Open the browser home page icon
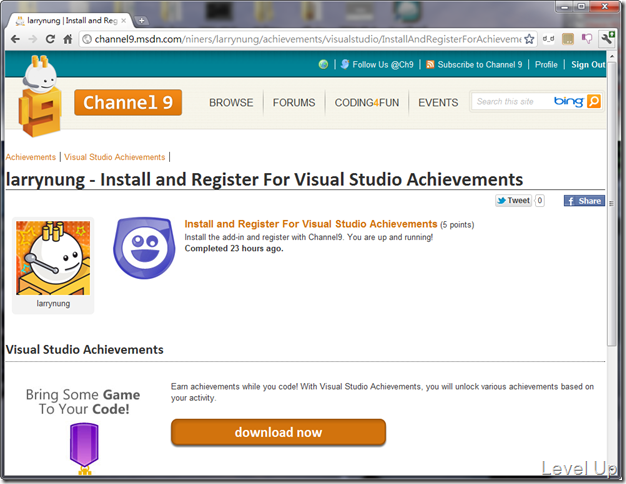626x484 pixels. click(68, 39)
